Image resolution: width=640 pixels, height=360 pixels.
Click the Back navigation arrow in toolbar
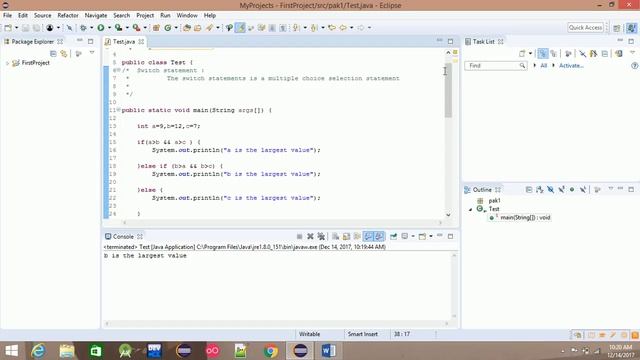(x=343, y=28)
